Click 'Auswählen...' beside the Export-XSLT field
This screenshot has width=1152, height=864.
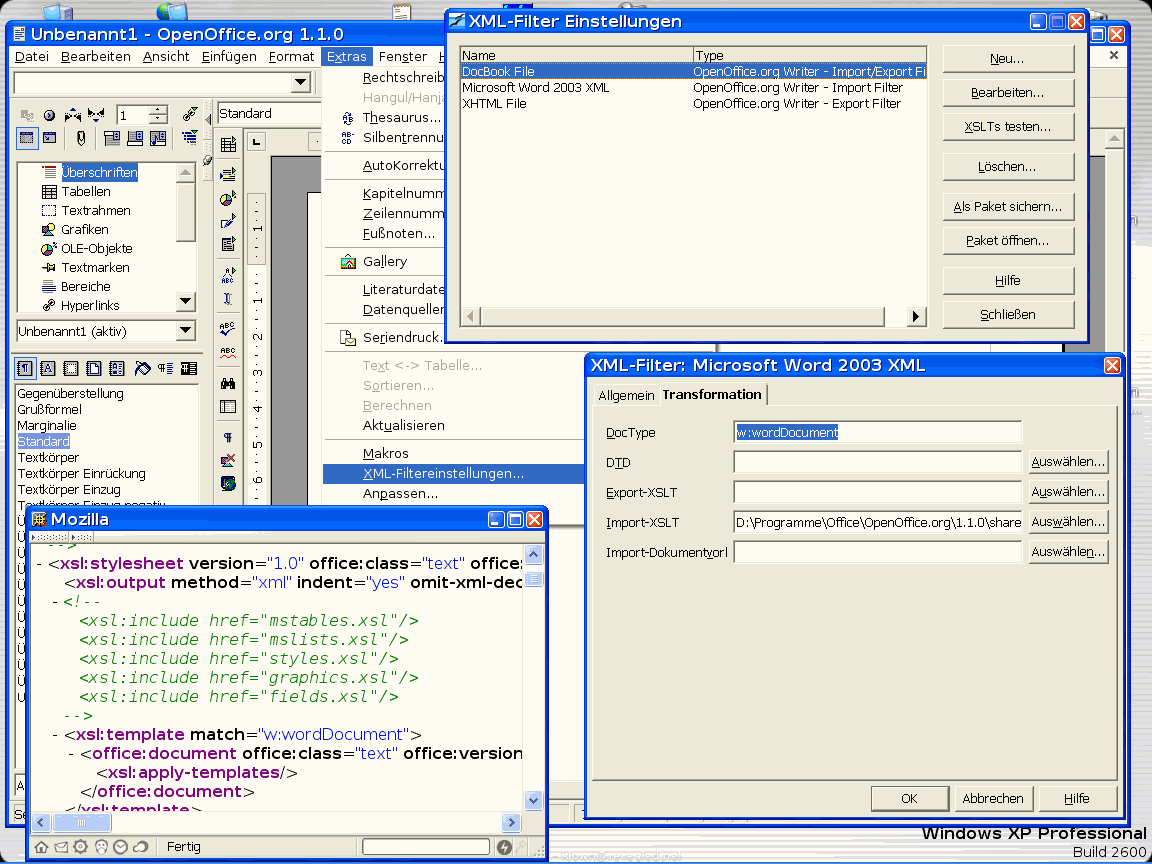pos(1068,492)
